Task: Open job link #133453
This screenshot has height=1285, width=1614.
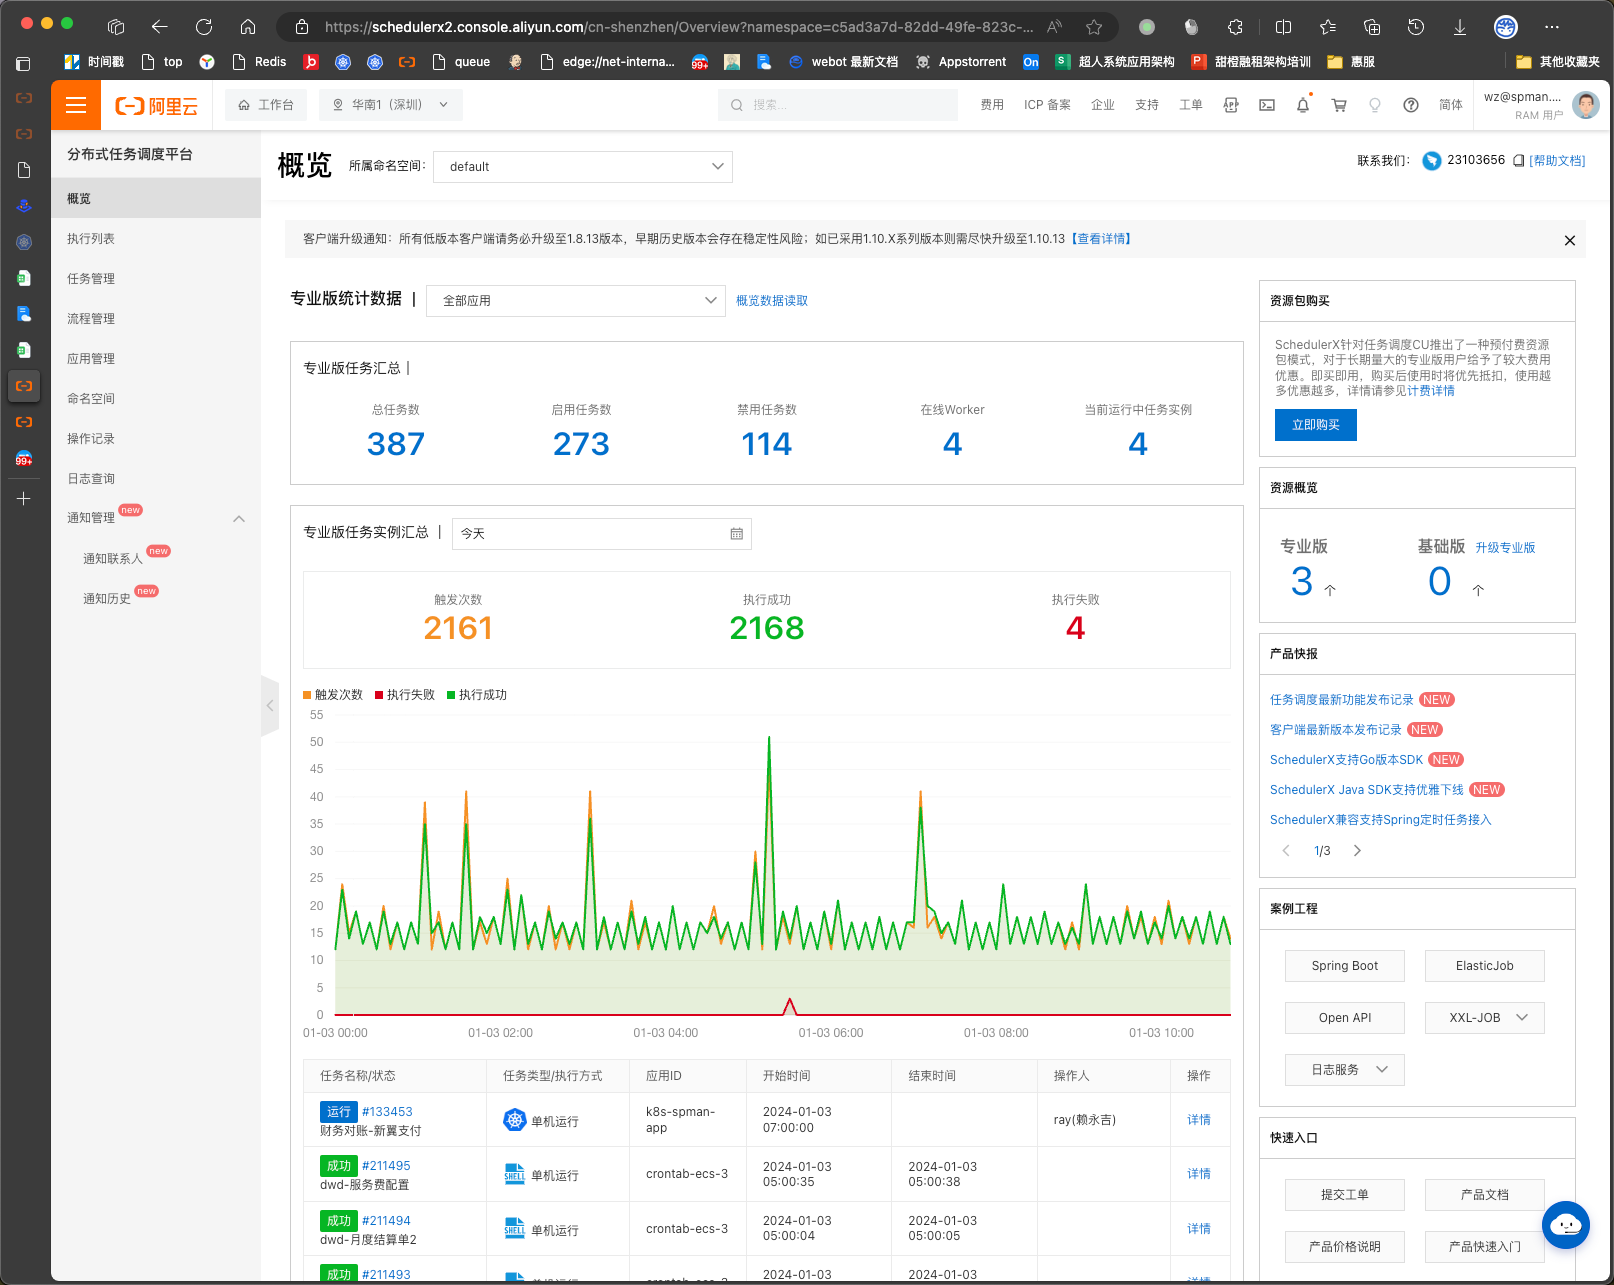Action: pos(387,1112)
